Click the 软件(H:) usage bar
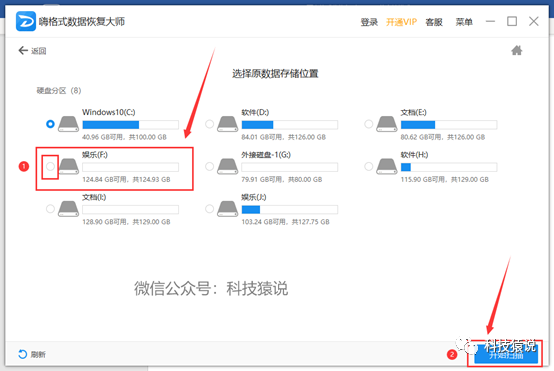Image resolution: width=554 pixels, height=371 pixels. point(449,167)
